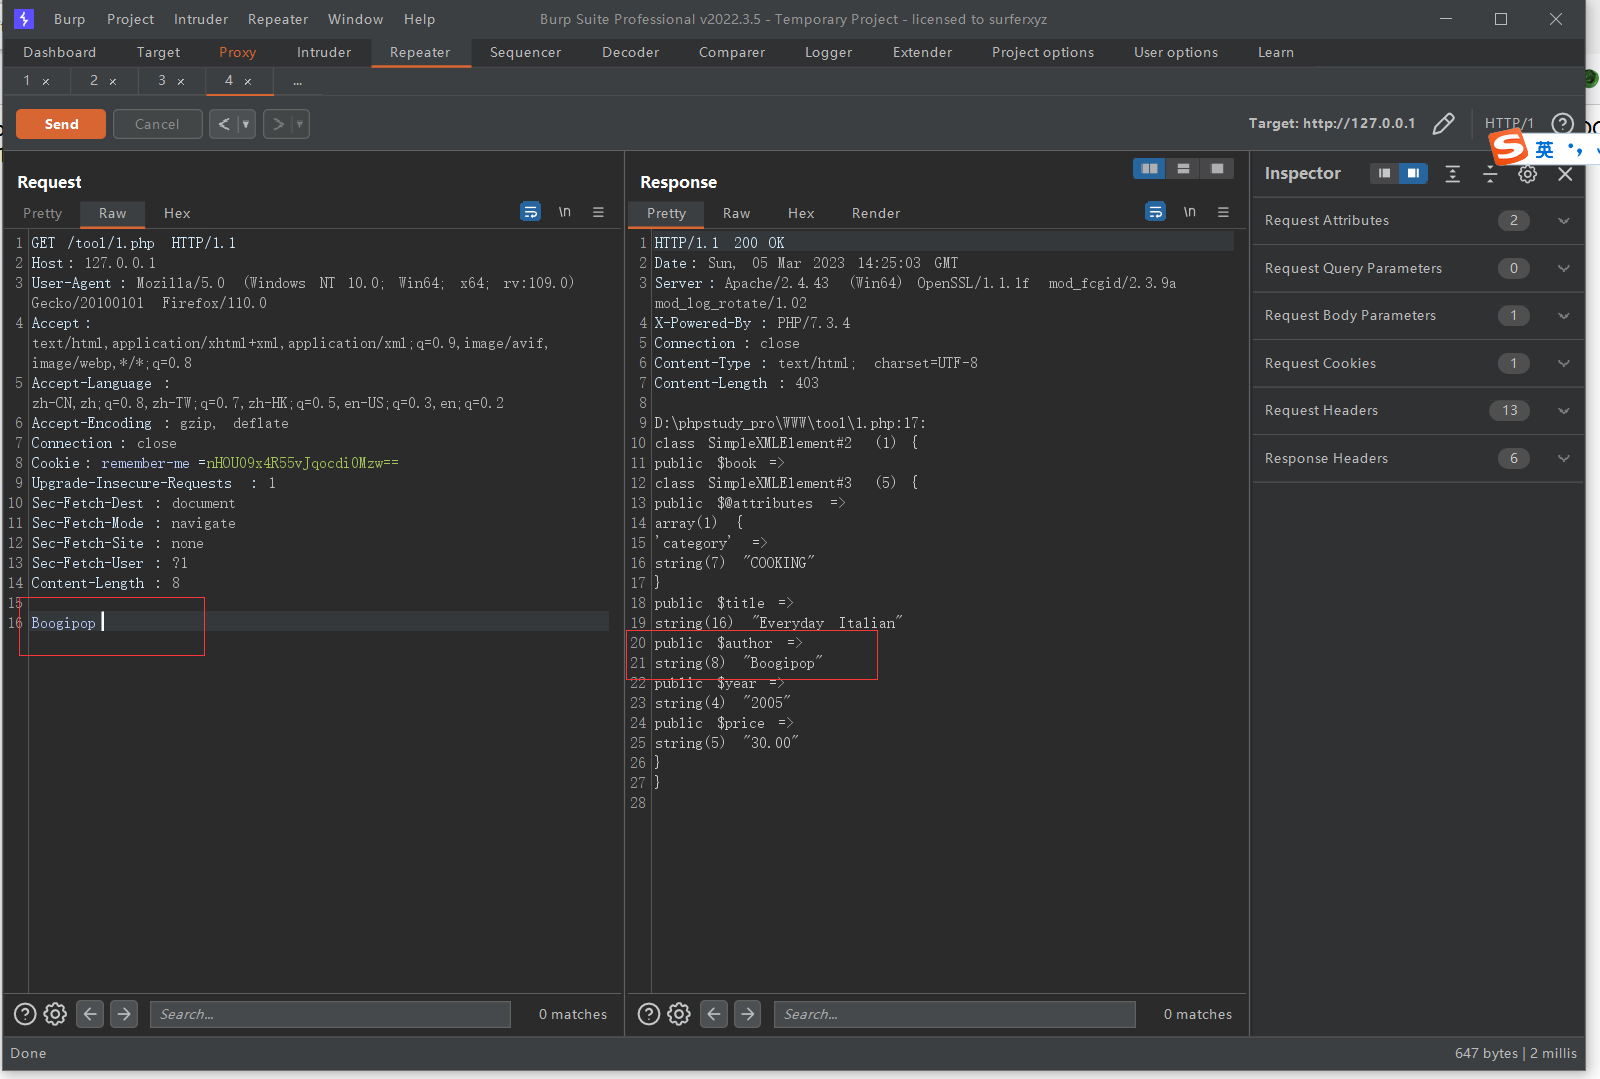Select Repeater tab number 1
The height and width of the screenshot is (1079, 1600).
point(27,80)
